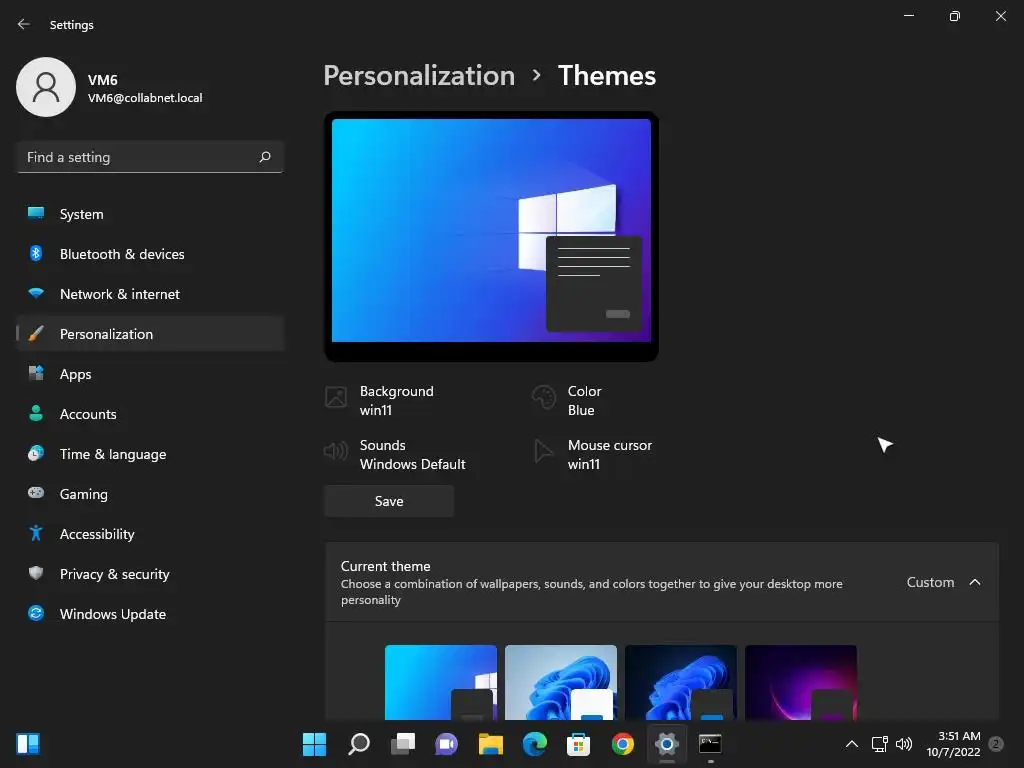Image resolution: width=1024 pixels, height=768 pixels.
Task: Open the Command Prompt taskbar icon
Action: (711, 744)
